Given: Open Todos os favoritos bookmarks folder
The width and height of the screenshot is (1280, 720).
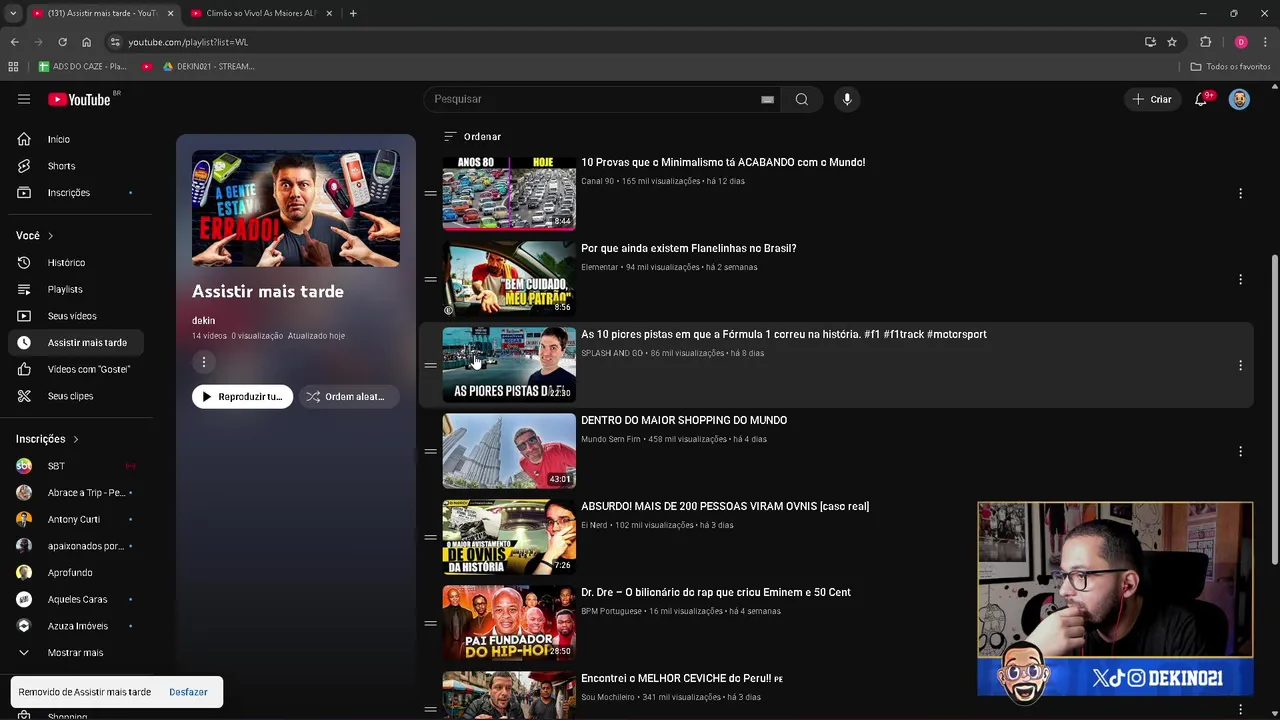Looking at the screenshot, I should tap(1230, 66).
